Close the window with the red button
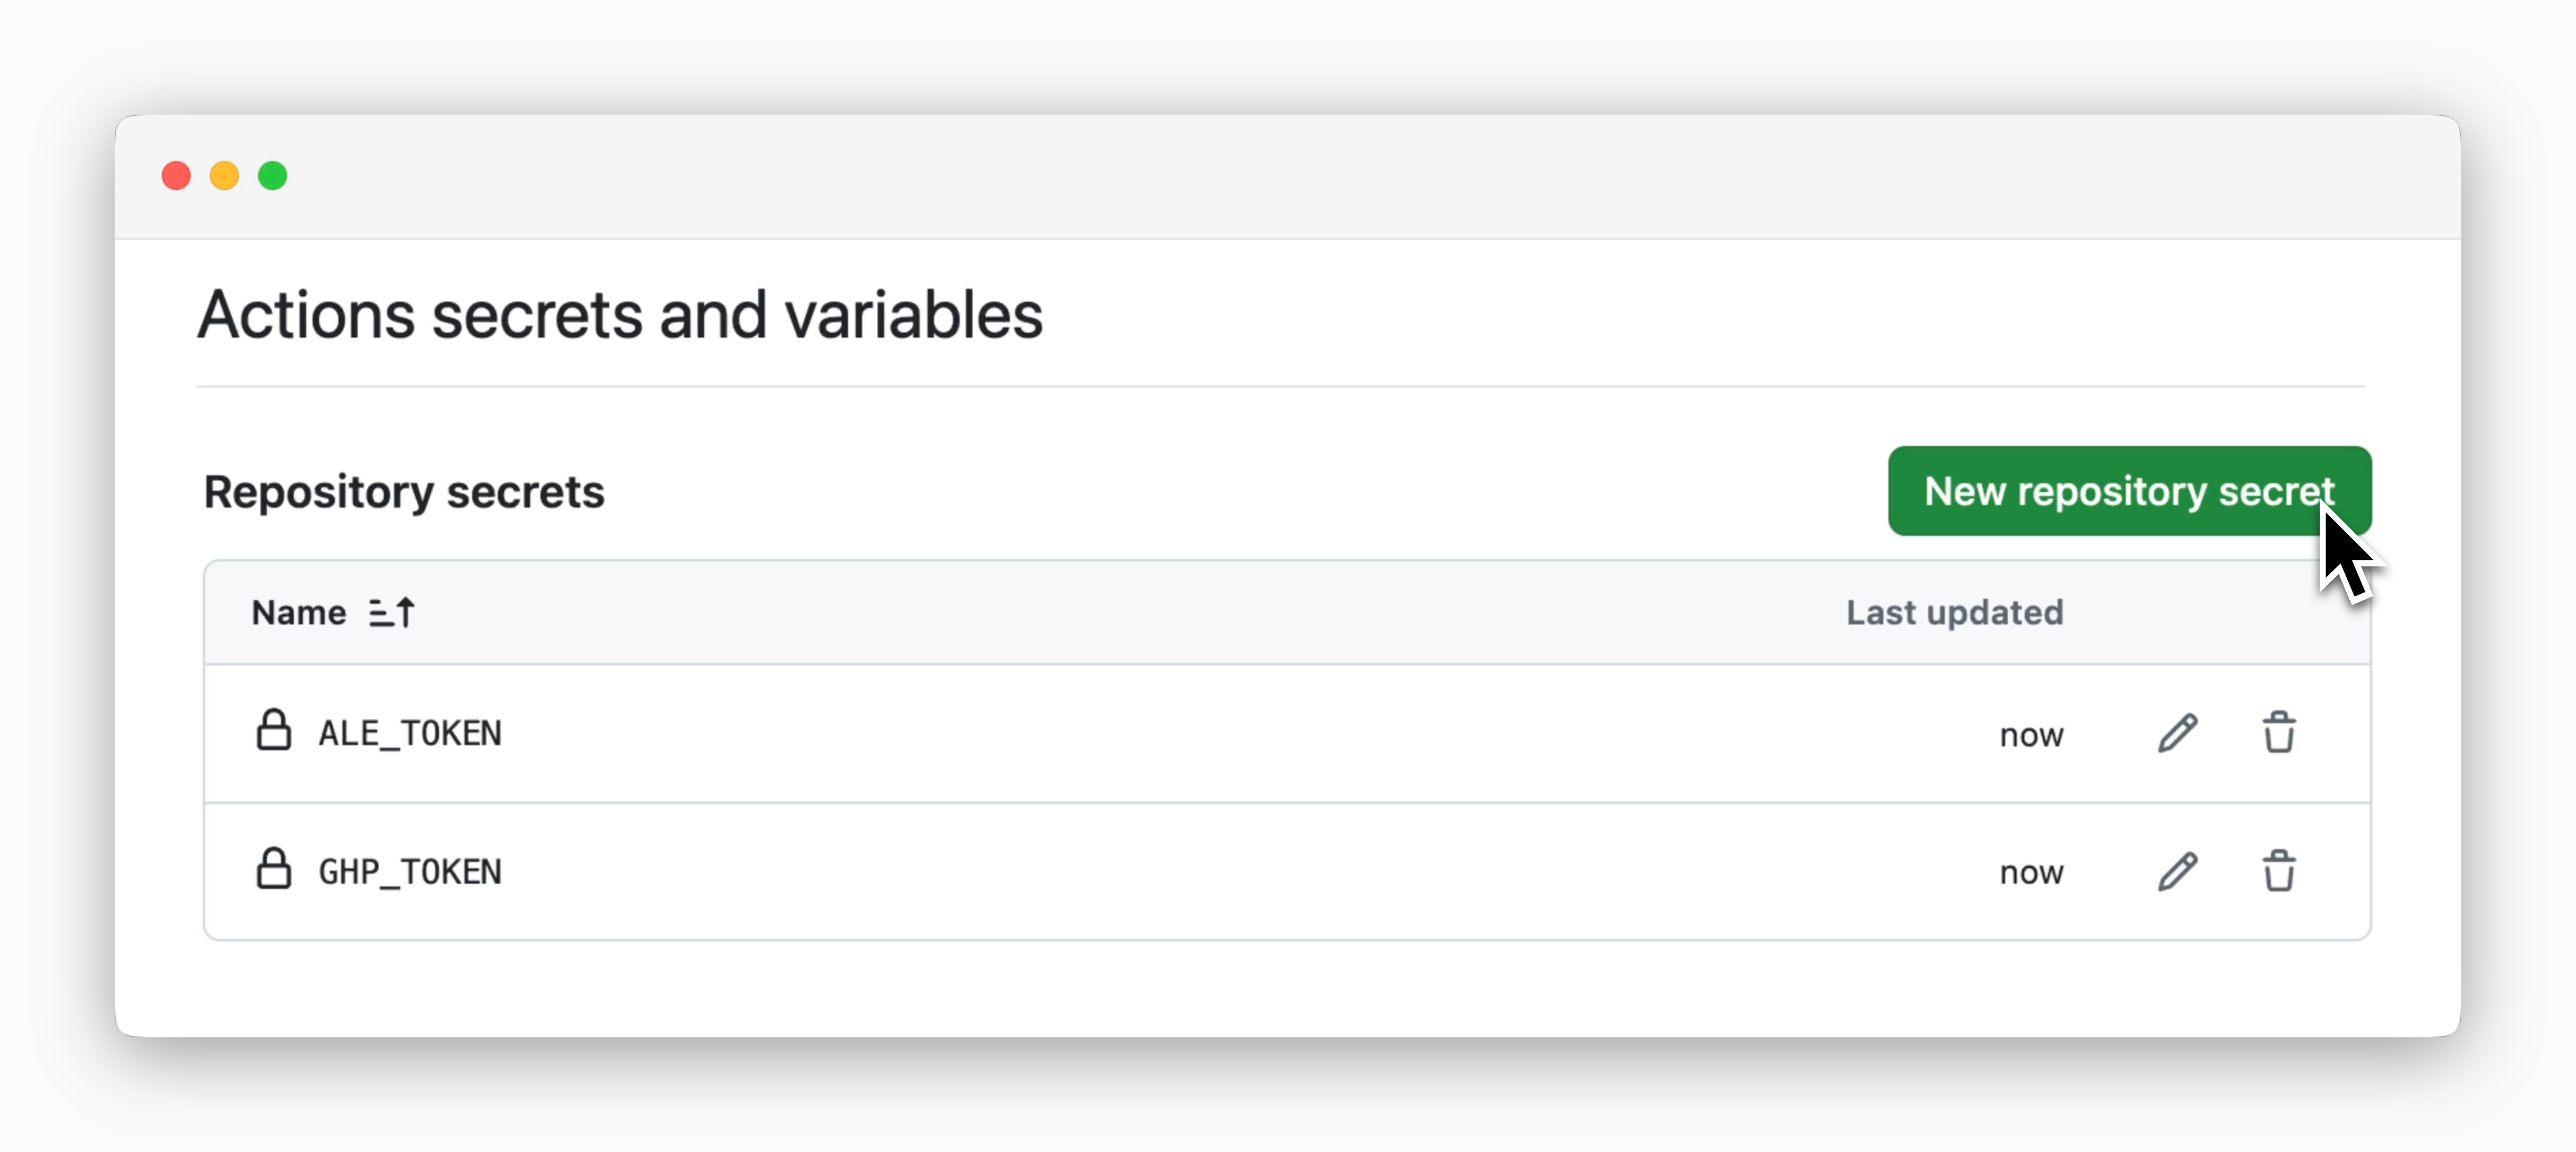The height and width of the screenshot is (1152, 2576). (x=176, y=176)
